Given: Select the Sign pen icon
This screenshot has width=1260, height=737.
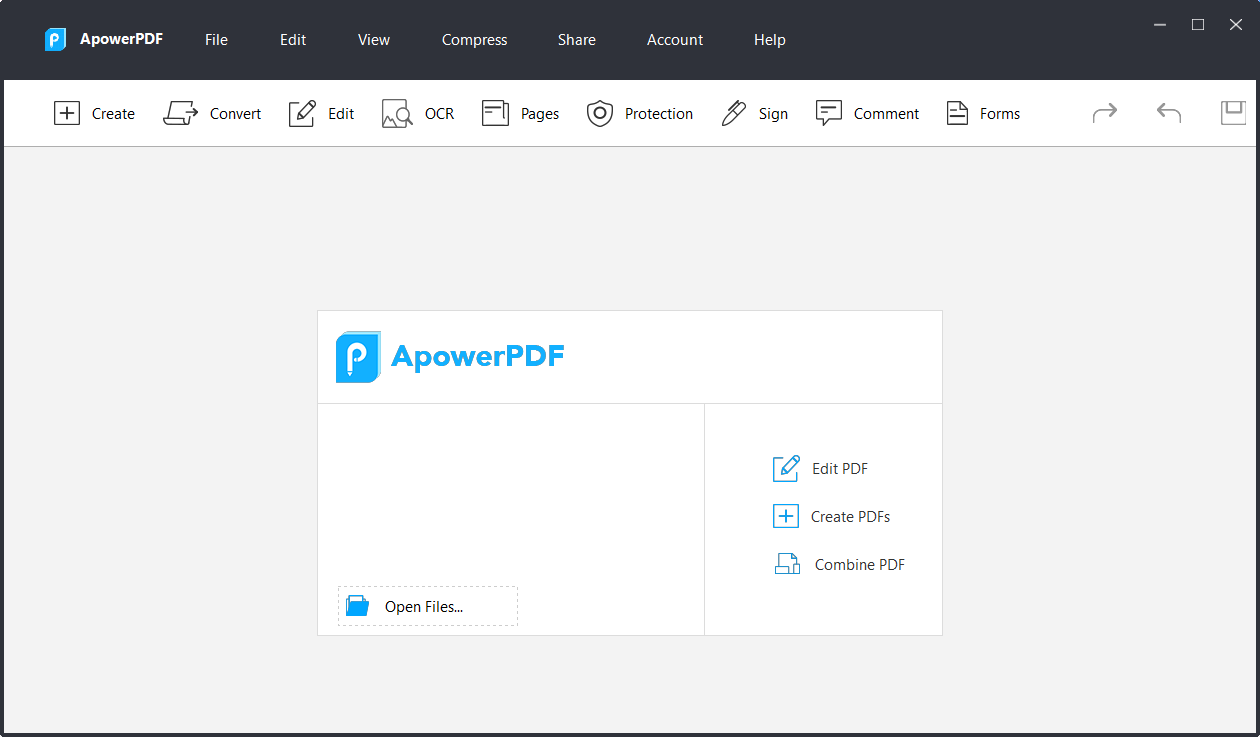Looking at the screenshot, I should [x=734, y=113].
